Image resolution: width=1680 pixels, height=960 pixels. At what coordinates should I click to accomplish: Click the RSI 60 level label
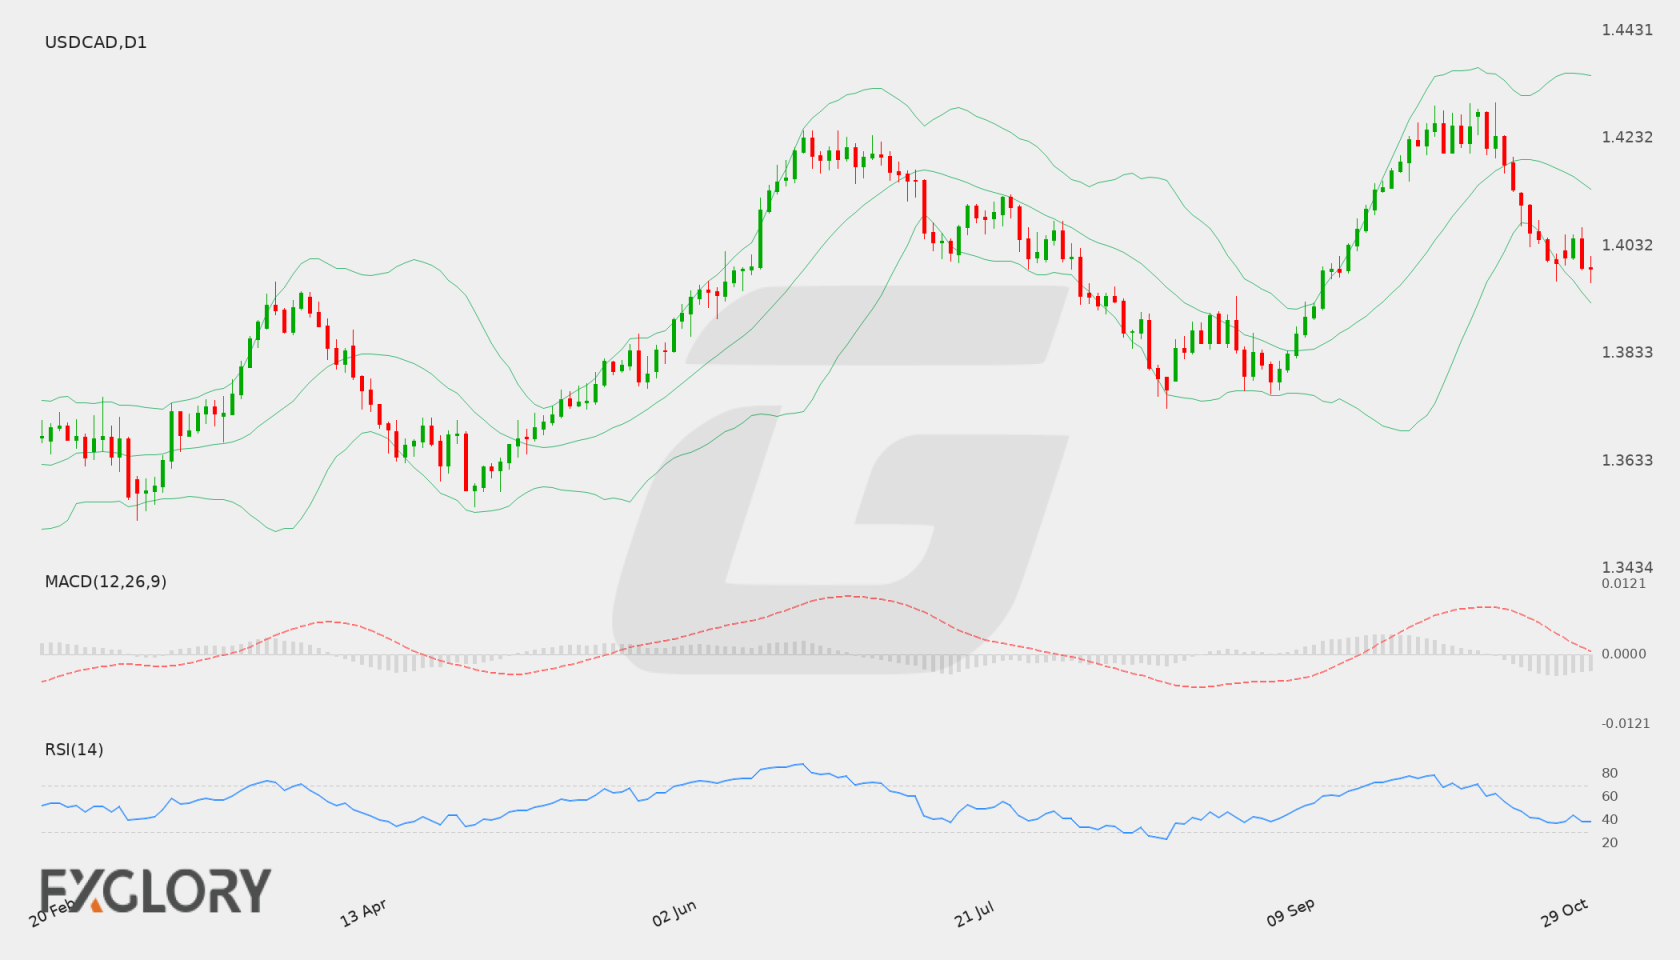click(x=1610, y=796)
